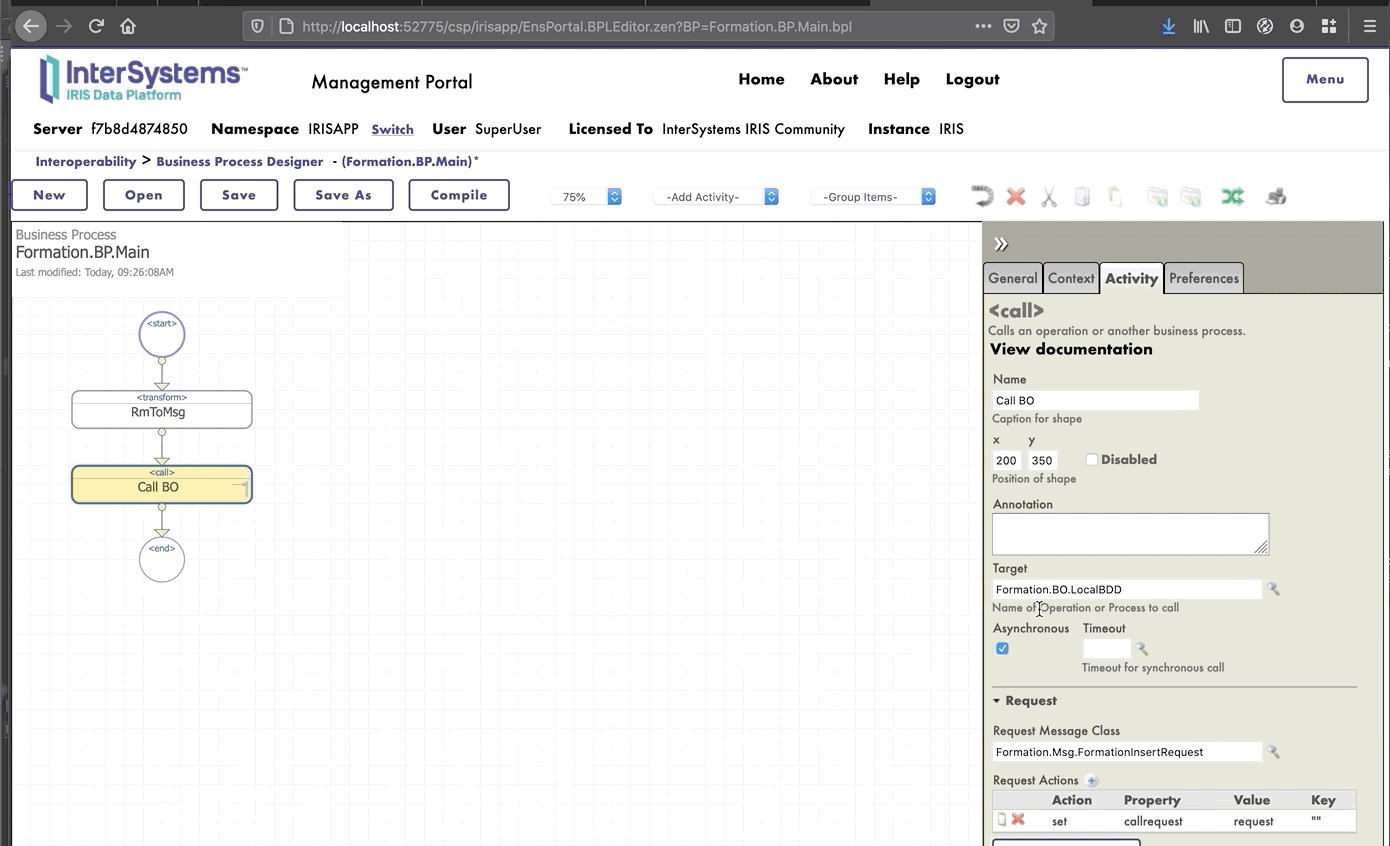Collapse the Request section

click(997, 701)
